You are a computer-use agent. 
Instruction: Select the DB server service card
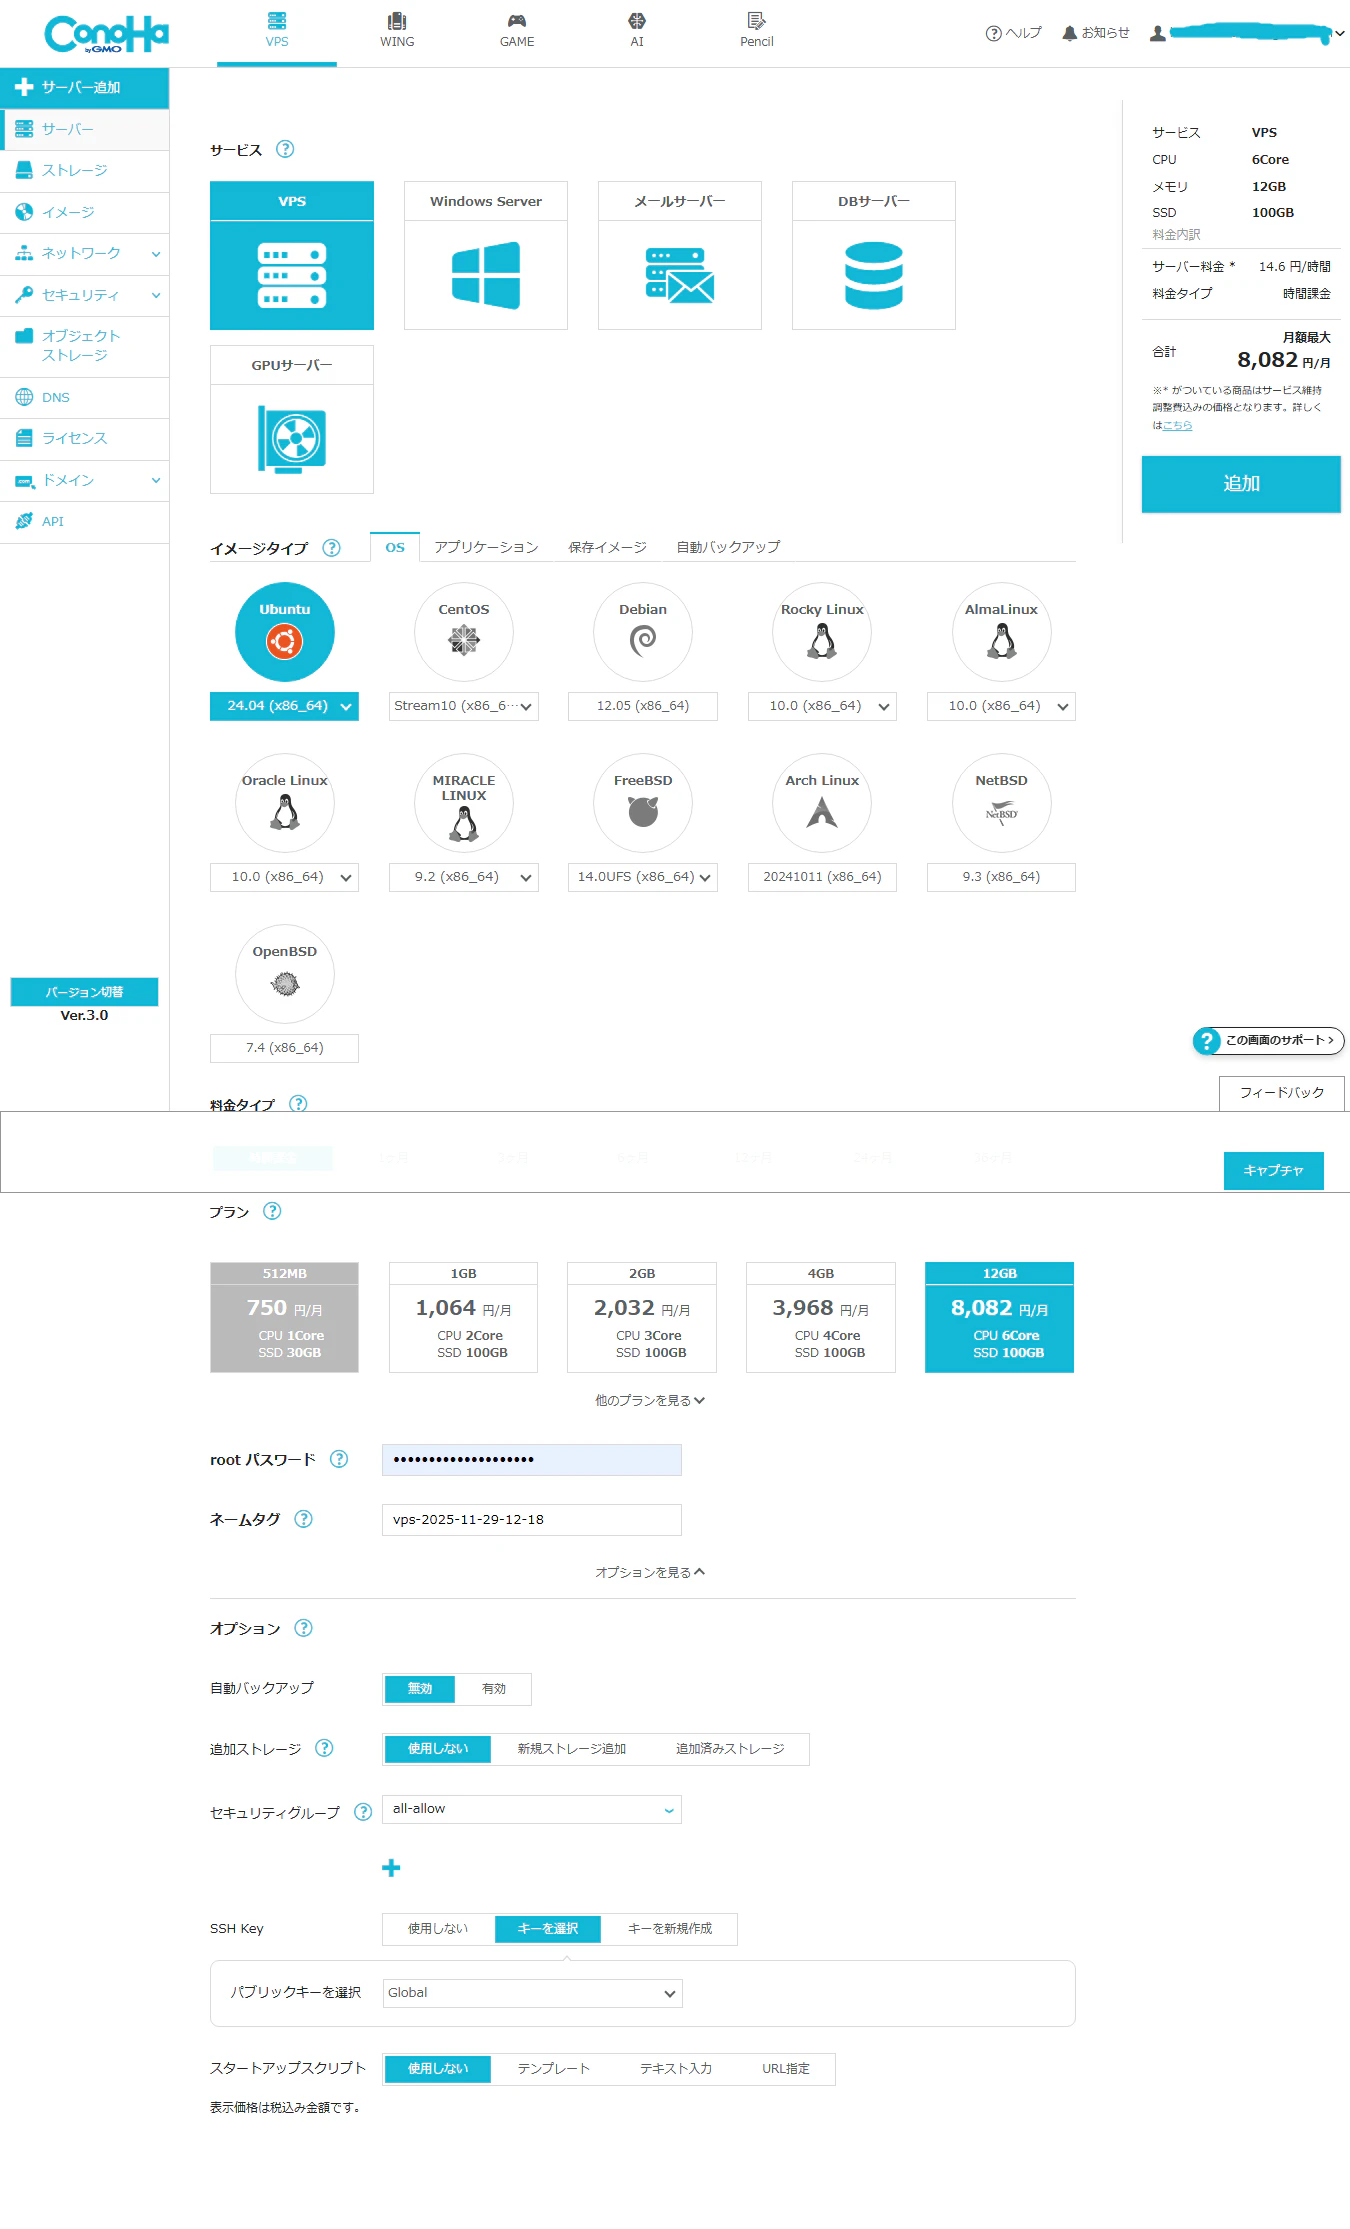[874, 255]
